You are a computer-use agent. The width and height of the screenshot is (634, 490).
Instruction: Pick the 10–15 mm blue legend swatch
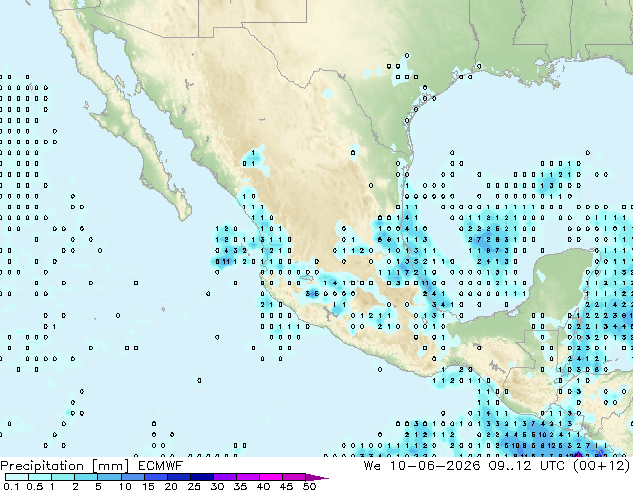click(132, 477)
